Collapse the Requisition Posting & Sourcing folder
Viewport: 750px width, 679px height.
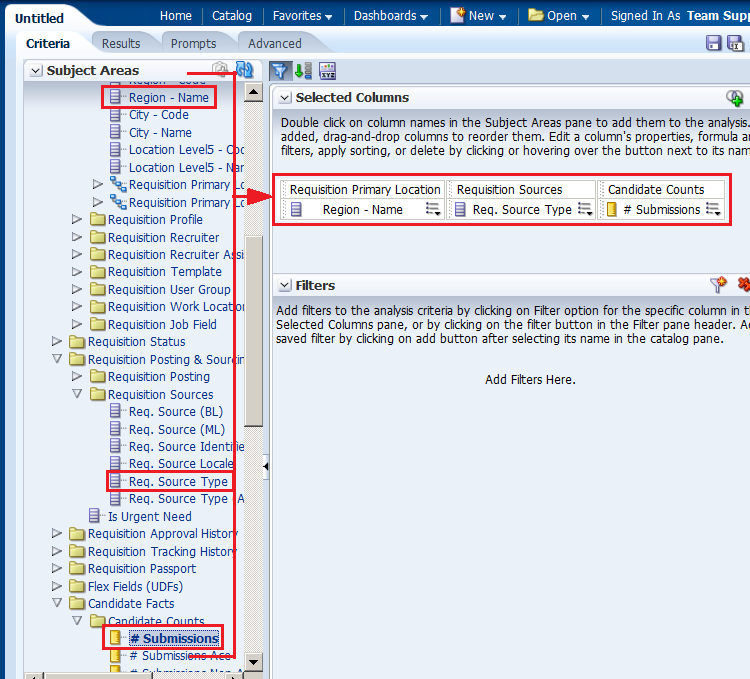(57, 359)
